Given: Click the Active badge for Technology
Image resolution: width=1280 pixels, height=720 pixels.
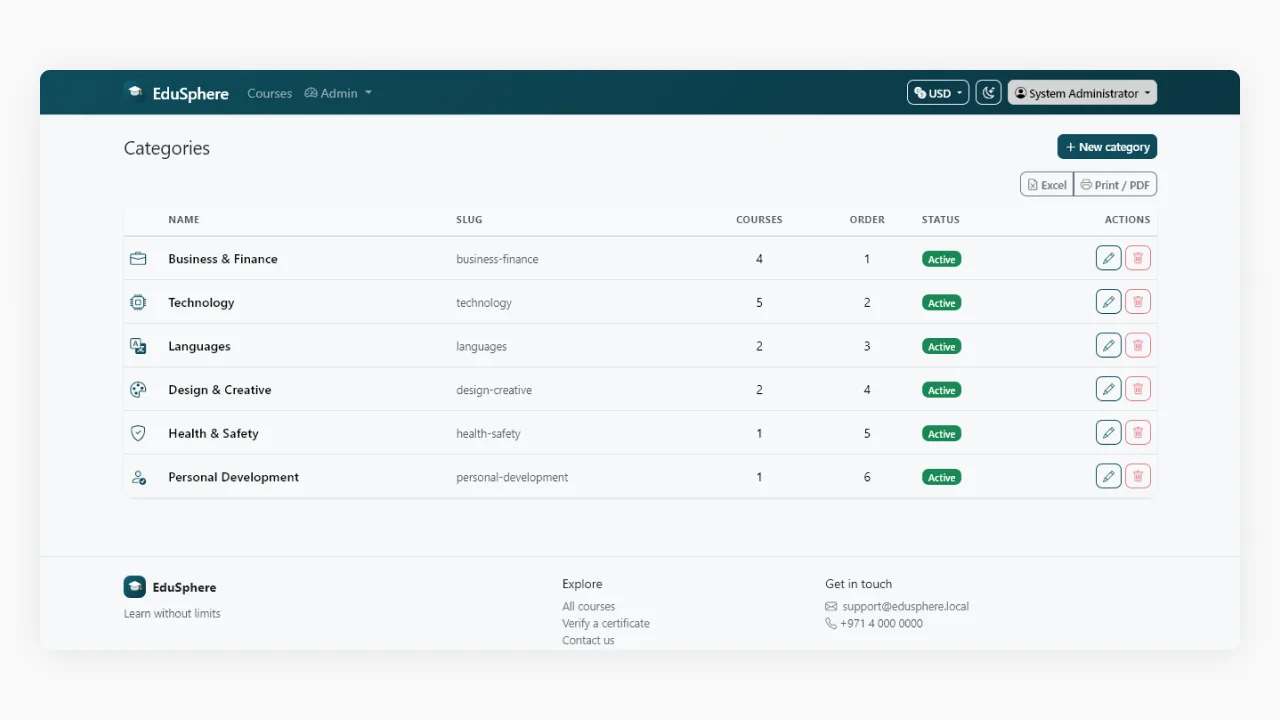Looking at the screenshot, I should pos(941,303).
